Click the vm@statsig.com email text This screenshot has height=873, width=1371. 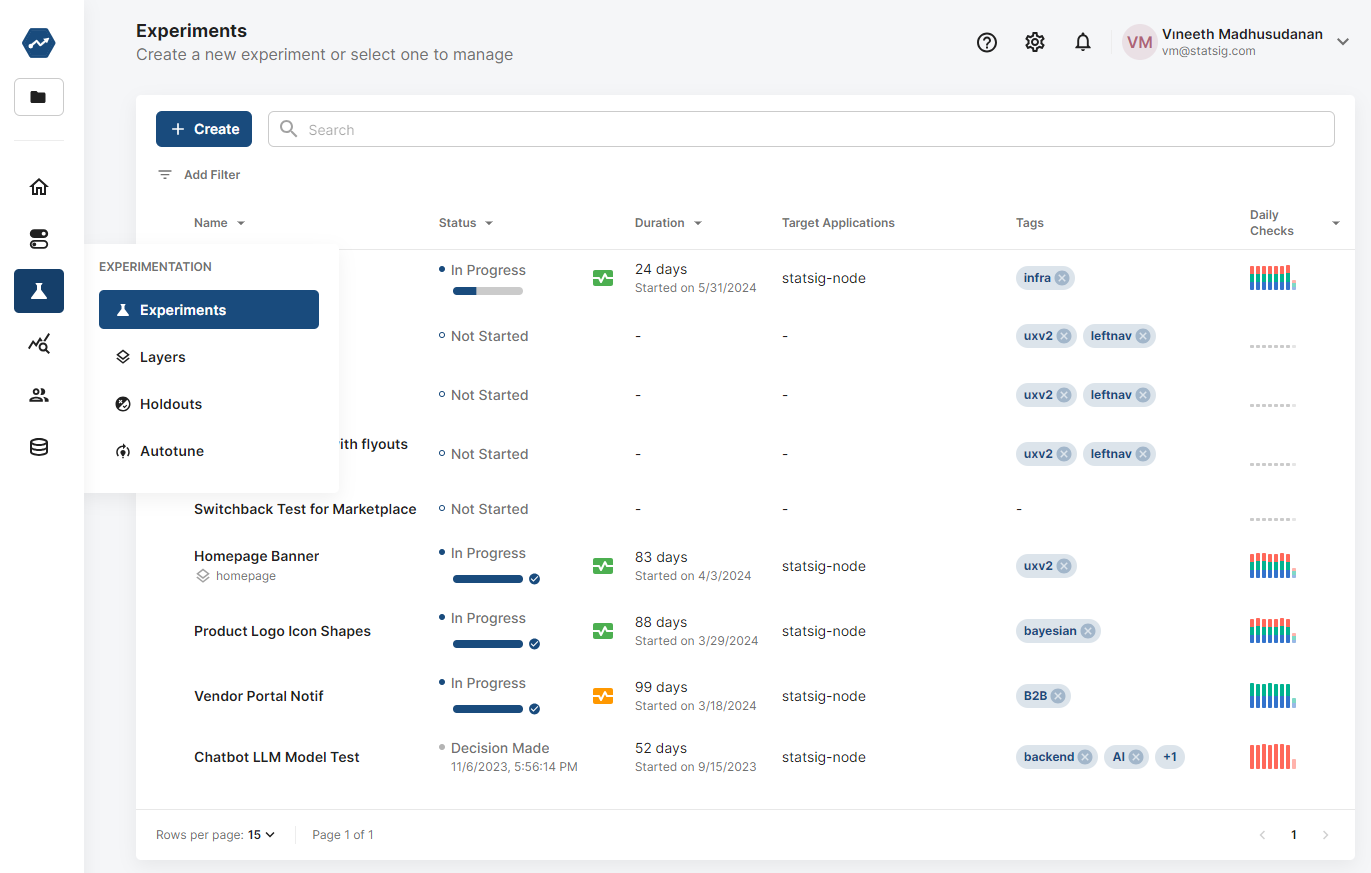coord(1209,51)
